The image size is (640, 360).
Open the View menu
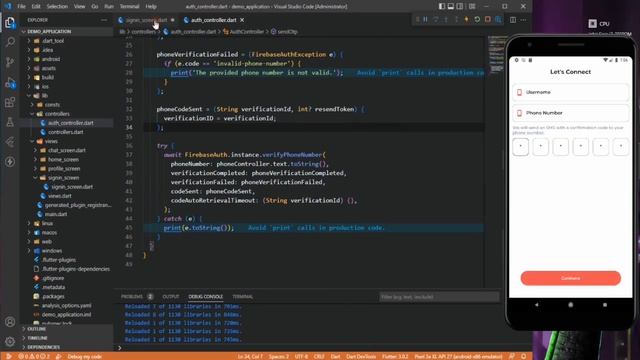coord(80,6)
